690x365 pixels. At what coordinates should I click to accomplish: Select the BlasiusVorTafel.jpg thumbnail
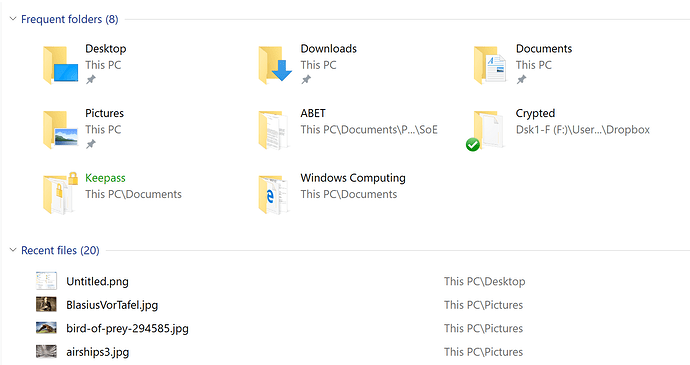coord(46,304)
